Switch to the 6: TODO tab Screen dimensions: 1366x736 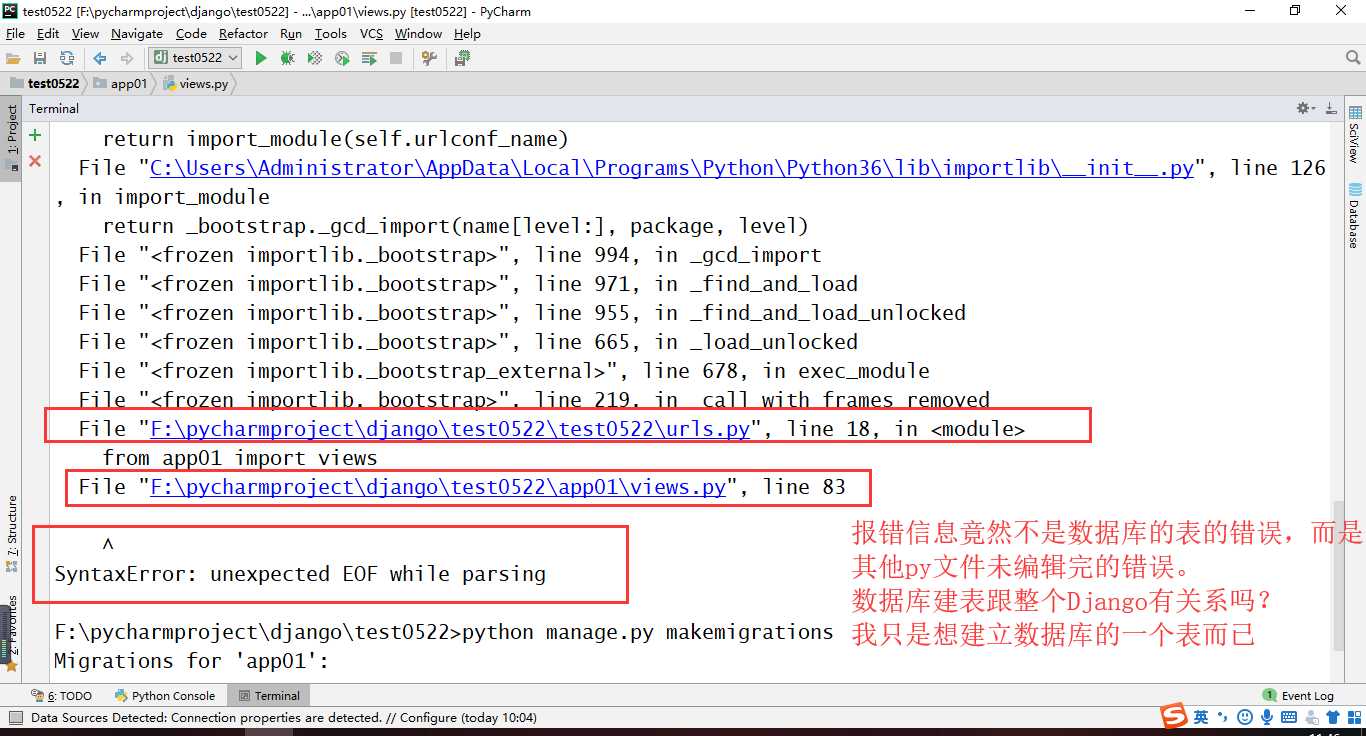[61, 696]
